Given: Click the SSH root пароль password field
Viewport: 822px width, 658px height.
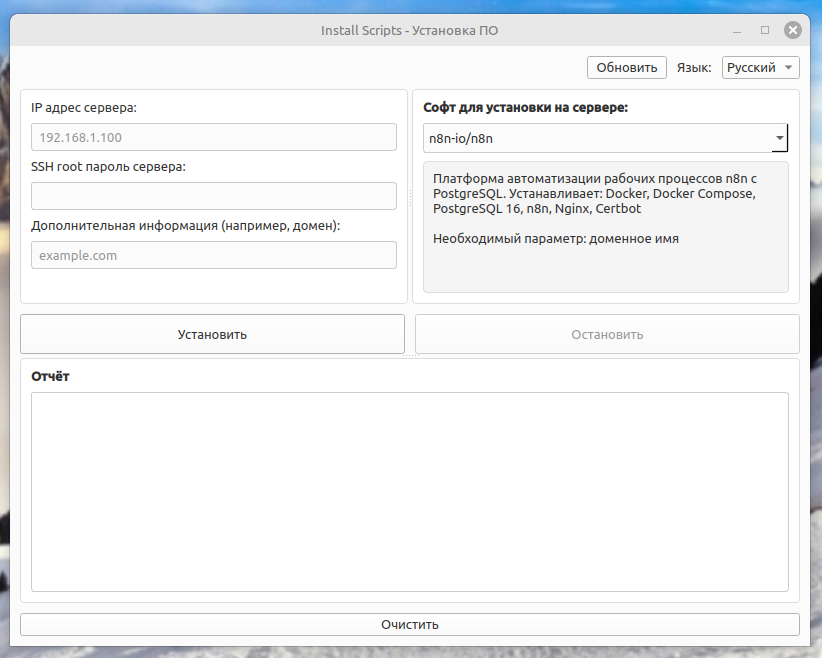Looking at the screenshot, I should coord(213,196).
